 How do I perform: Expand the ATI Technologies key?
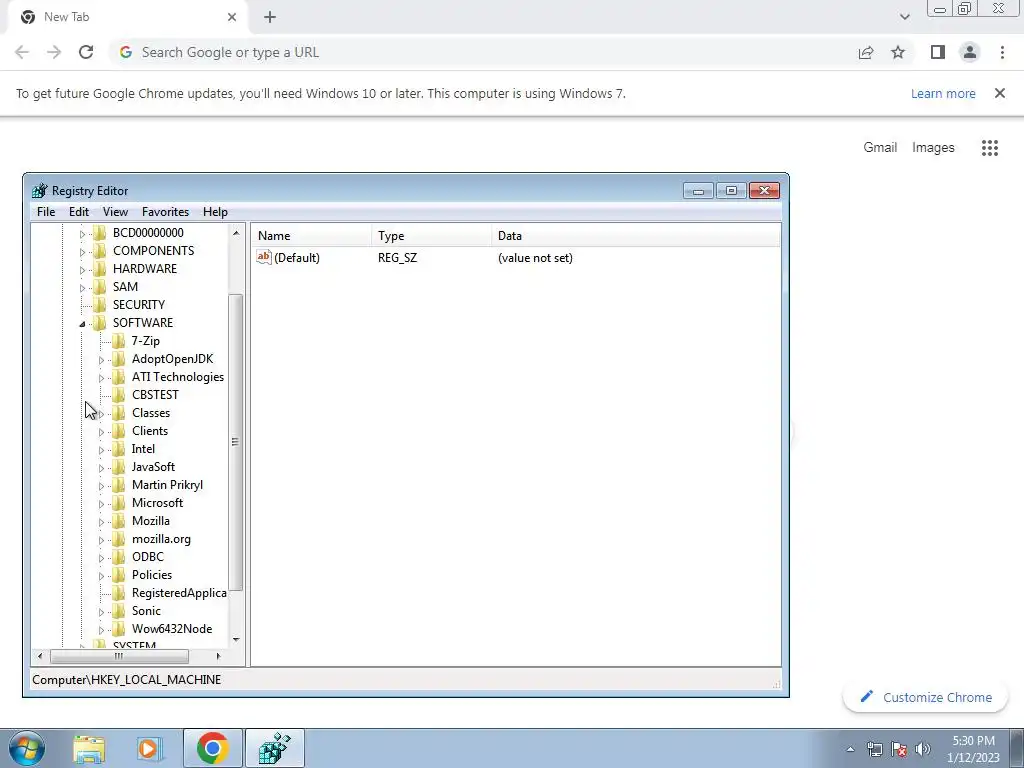(x=101, y=378)
